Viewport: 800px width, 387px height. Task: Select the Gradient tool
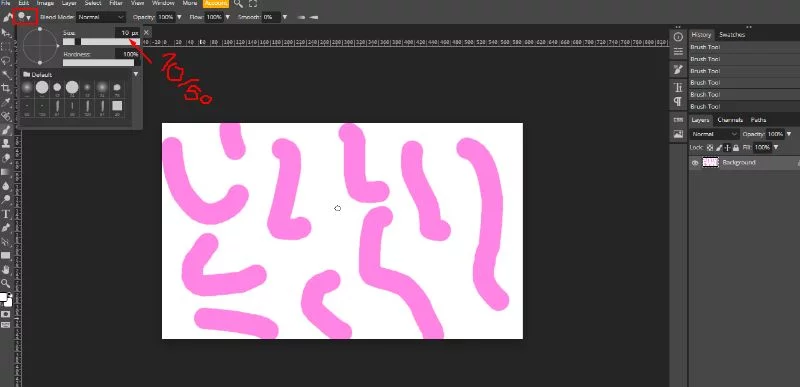6,172
